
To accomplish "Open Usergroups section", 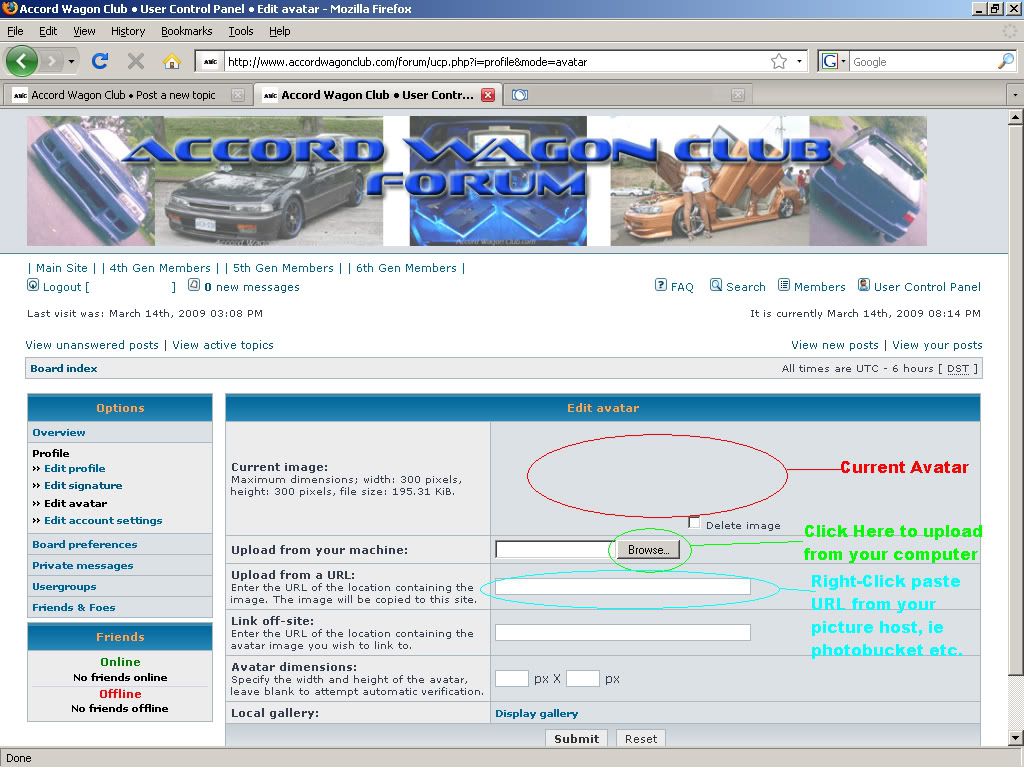I will 64,586.
